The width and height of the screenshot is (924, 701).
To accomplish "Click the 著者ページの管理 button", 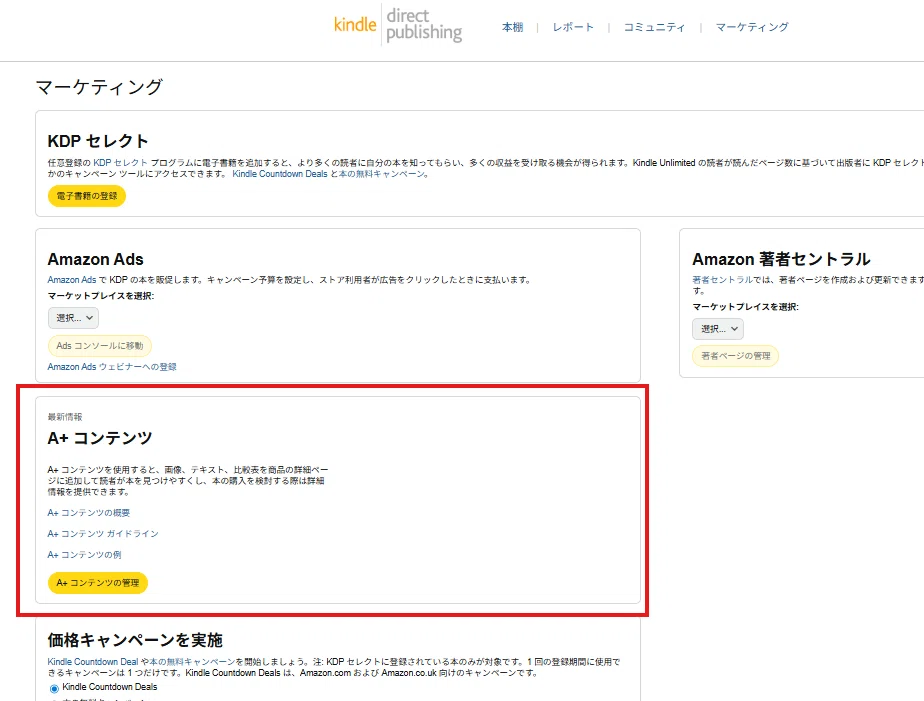I will tap(735, 356).
